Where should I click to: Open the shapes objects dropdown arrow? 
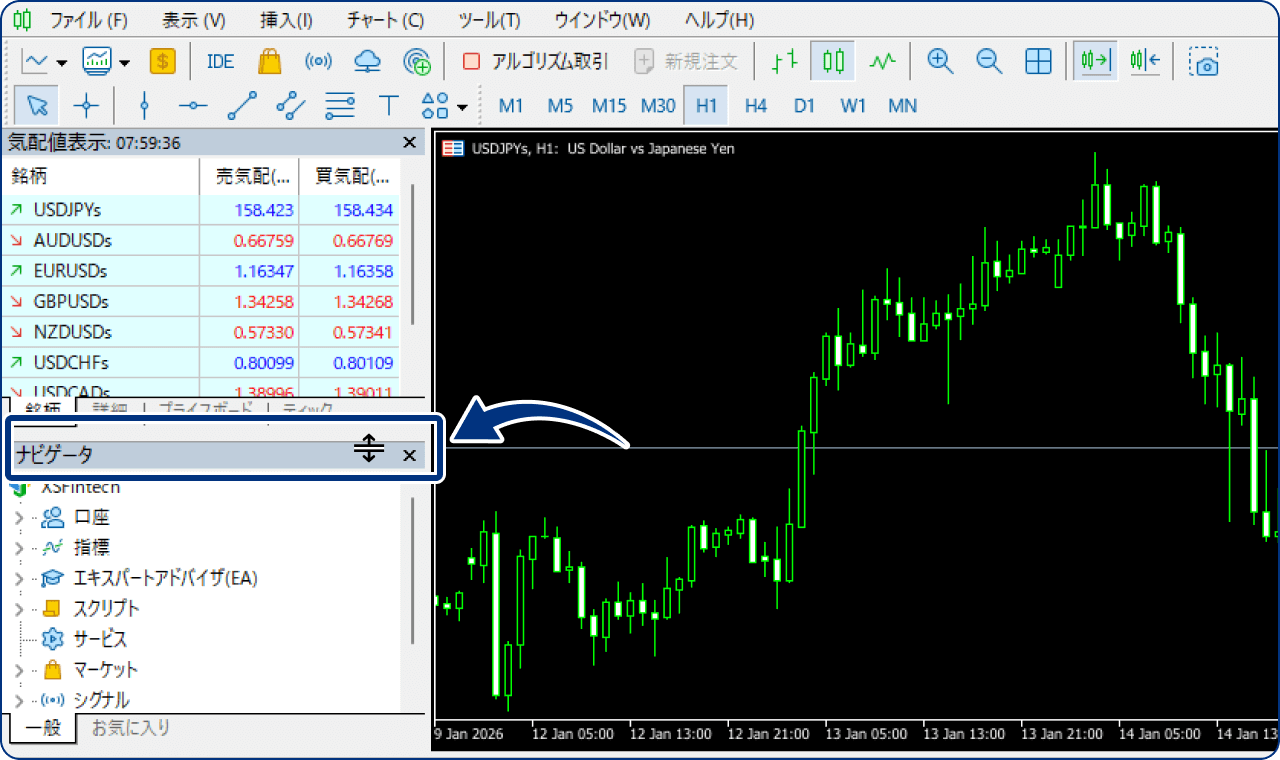click(x=462, y=107)
